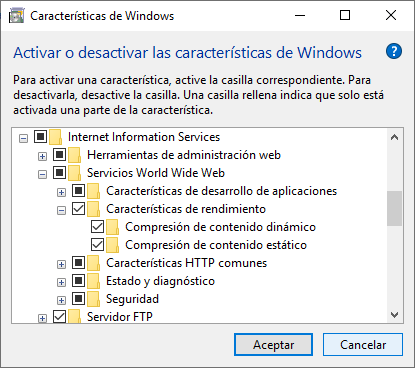Toggle the Servicios World Wide Web checkbox
415x368 pixels.
pyautogui.click(x=59, y=173)
